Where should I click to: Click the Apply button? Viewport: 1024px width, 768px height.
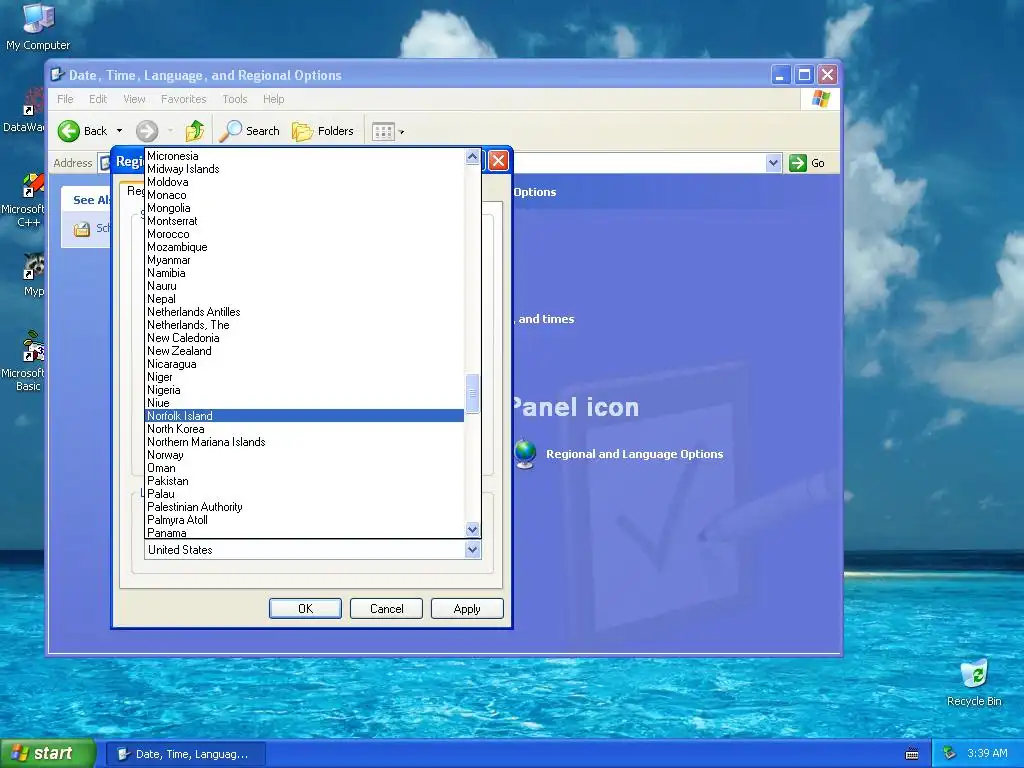coord(467,609)
